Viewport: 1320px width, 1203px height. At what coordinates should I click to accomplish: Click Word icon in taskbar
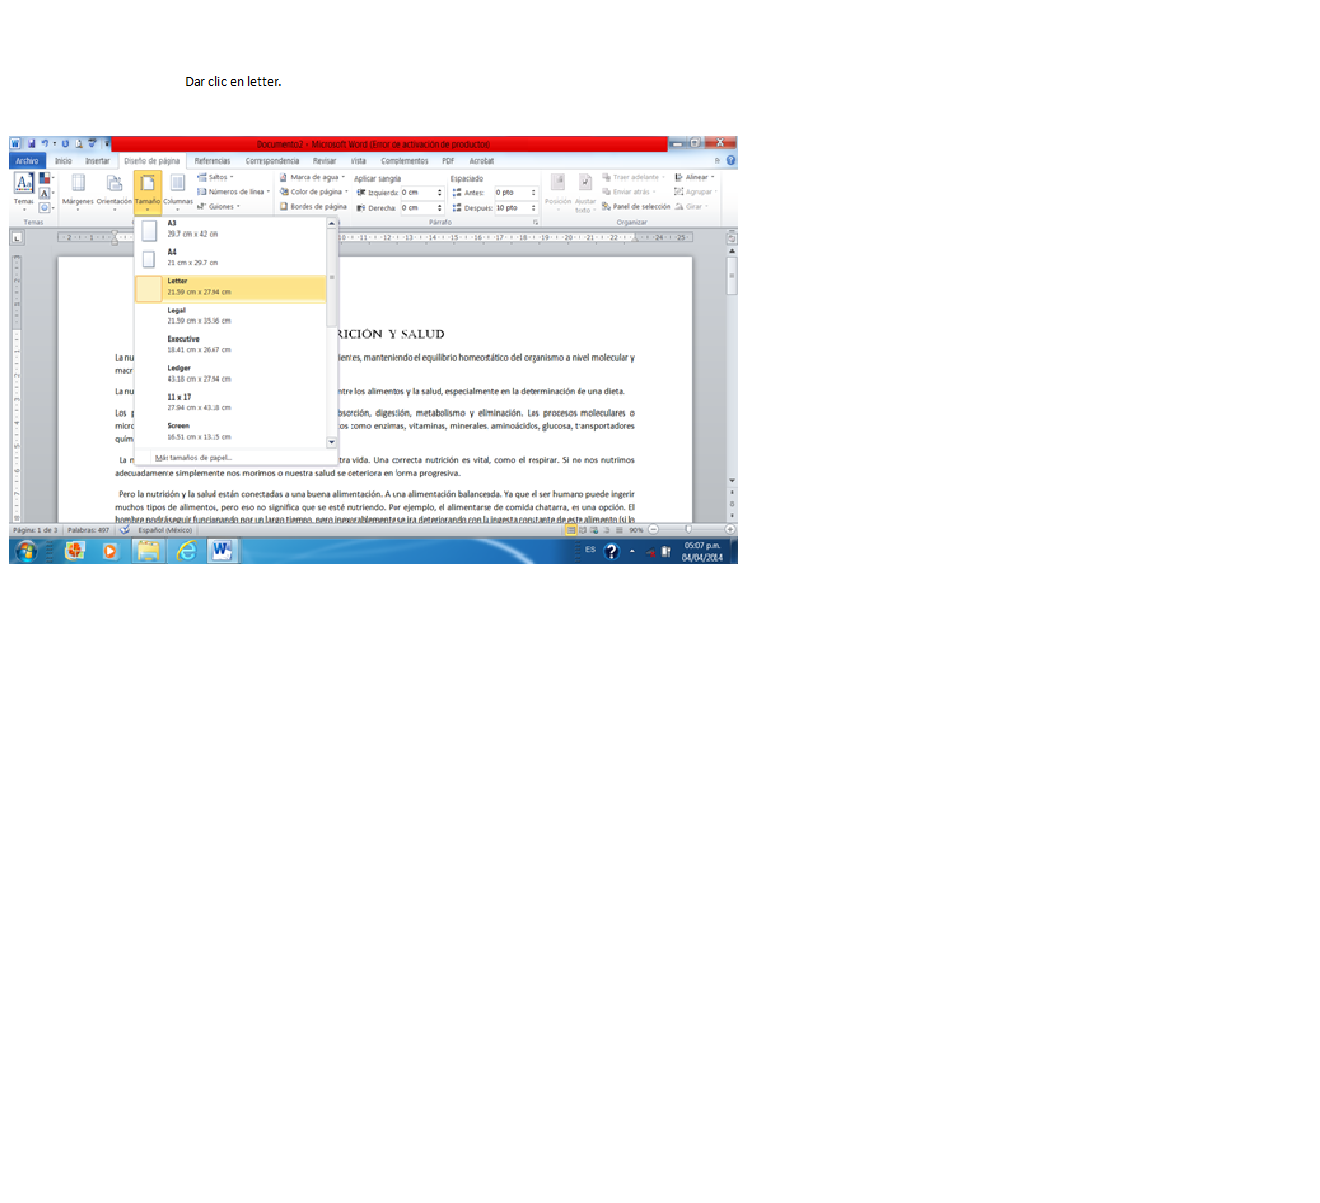[x=222, y=551]
